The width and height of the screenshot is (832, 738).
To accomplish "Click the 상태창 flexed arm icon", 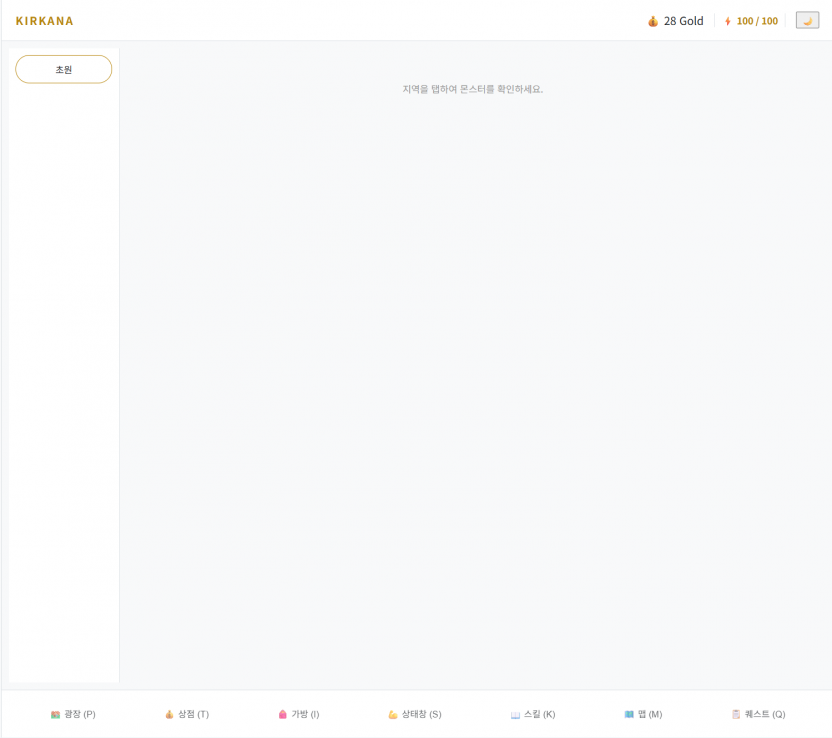I will (393, 715).
